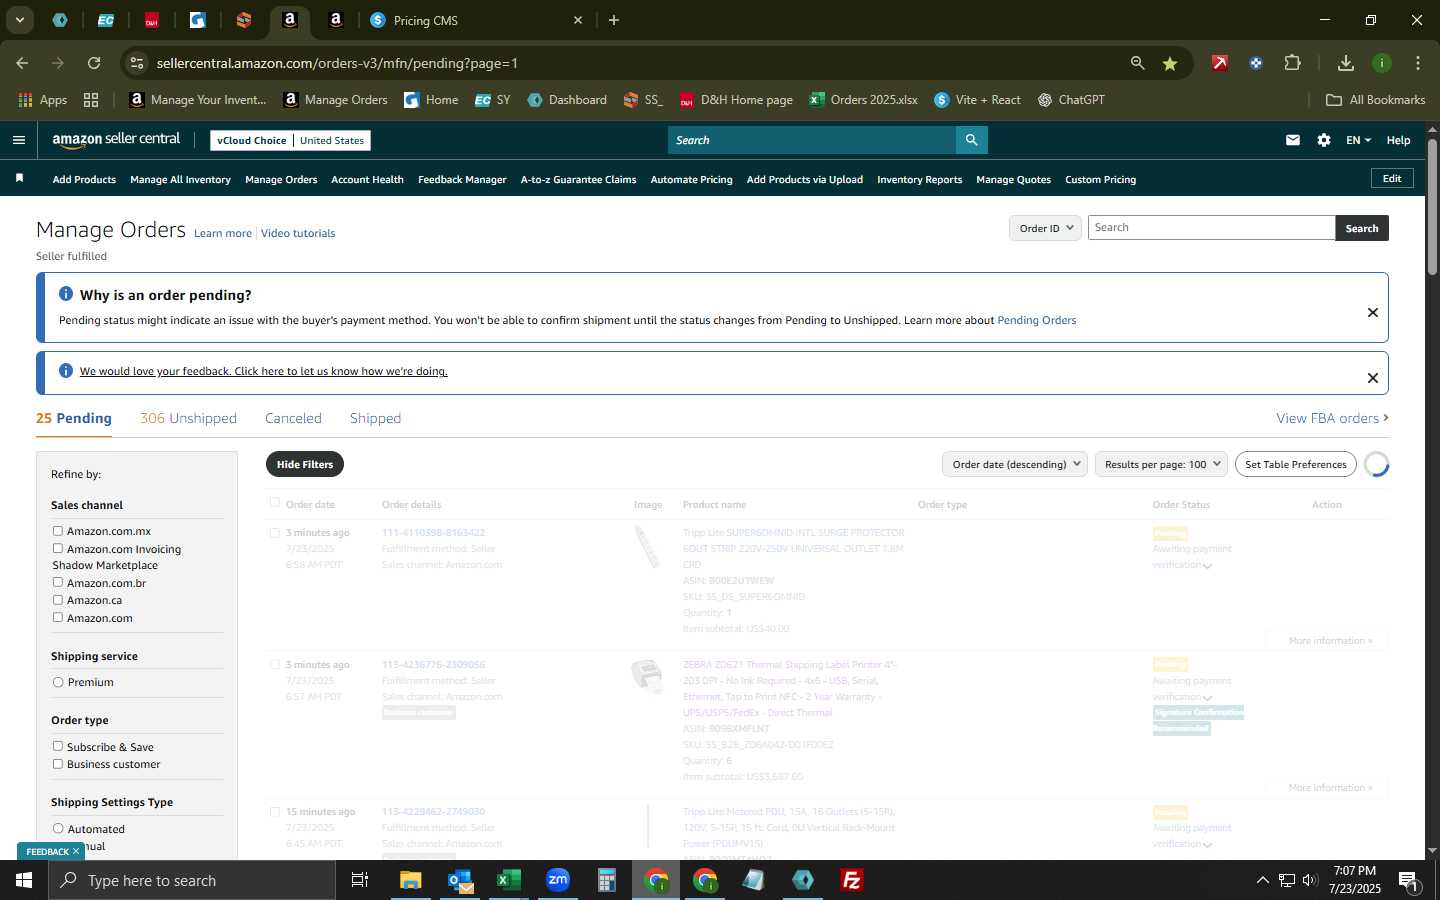Click the header Search text box
1440x900 pixels.
click(x=811, y=140)
